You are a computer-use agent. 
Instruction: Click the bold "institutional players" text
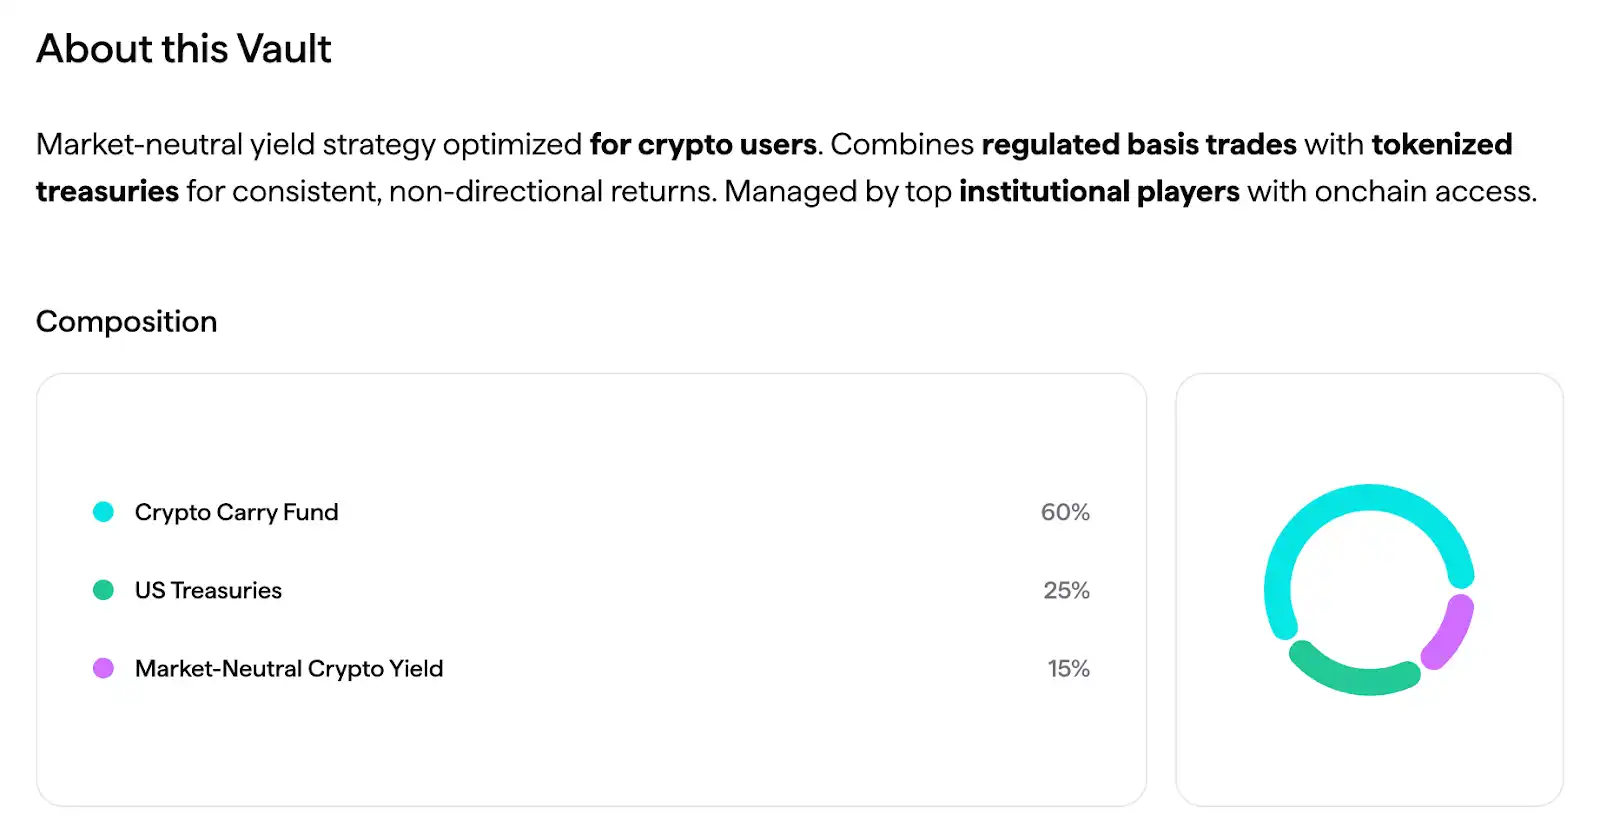pos(1099,191)
